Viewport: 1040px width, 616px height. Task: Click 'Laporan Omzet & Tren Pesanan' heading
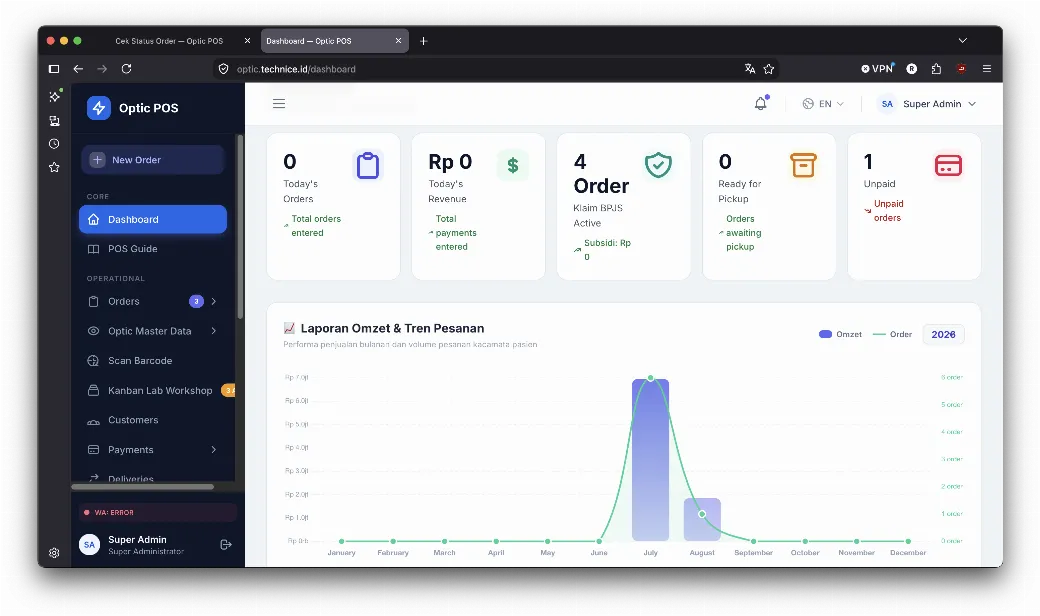point(392,328)
